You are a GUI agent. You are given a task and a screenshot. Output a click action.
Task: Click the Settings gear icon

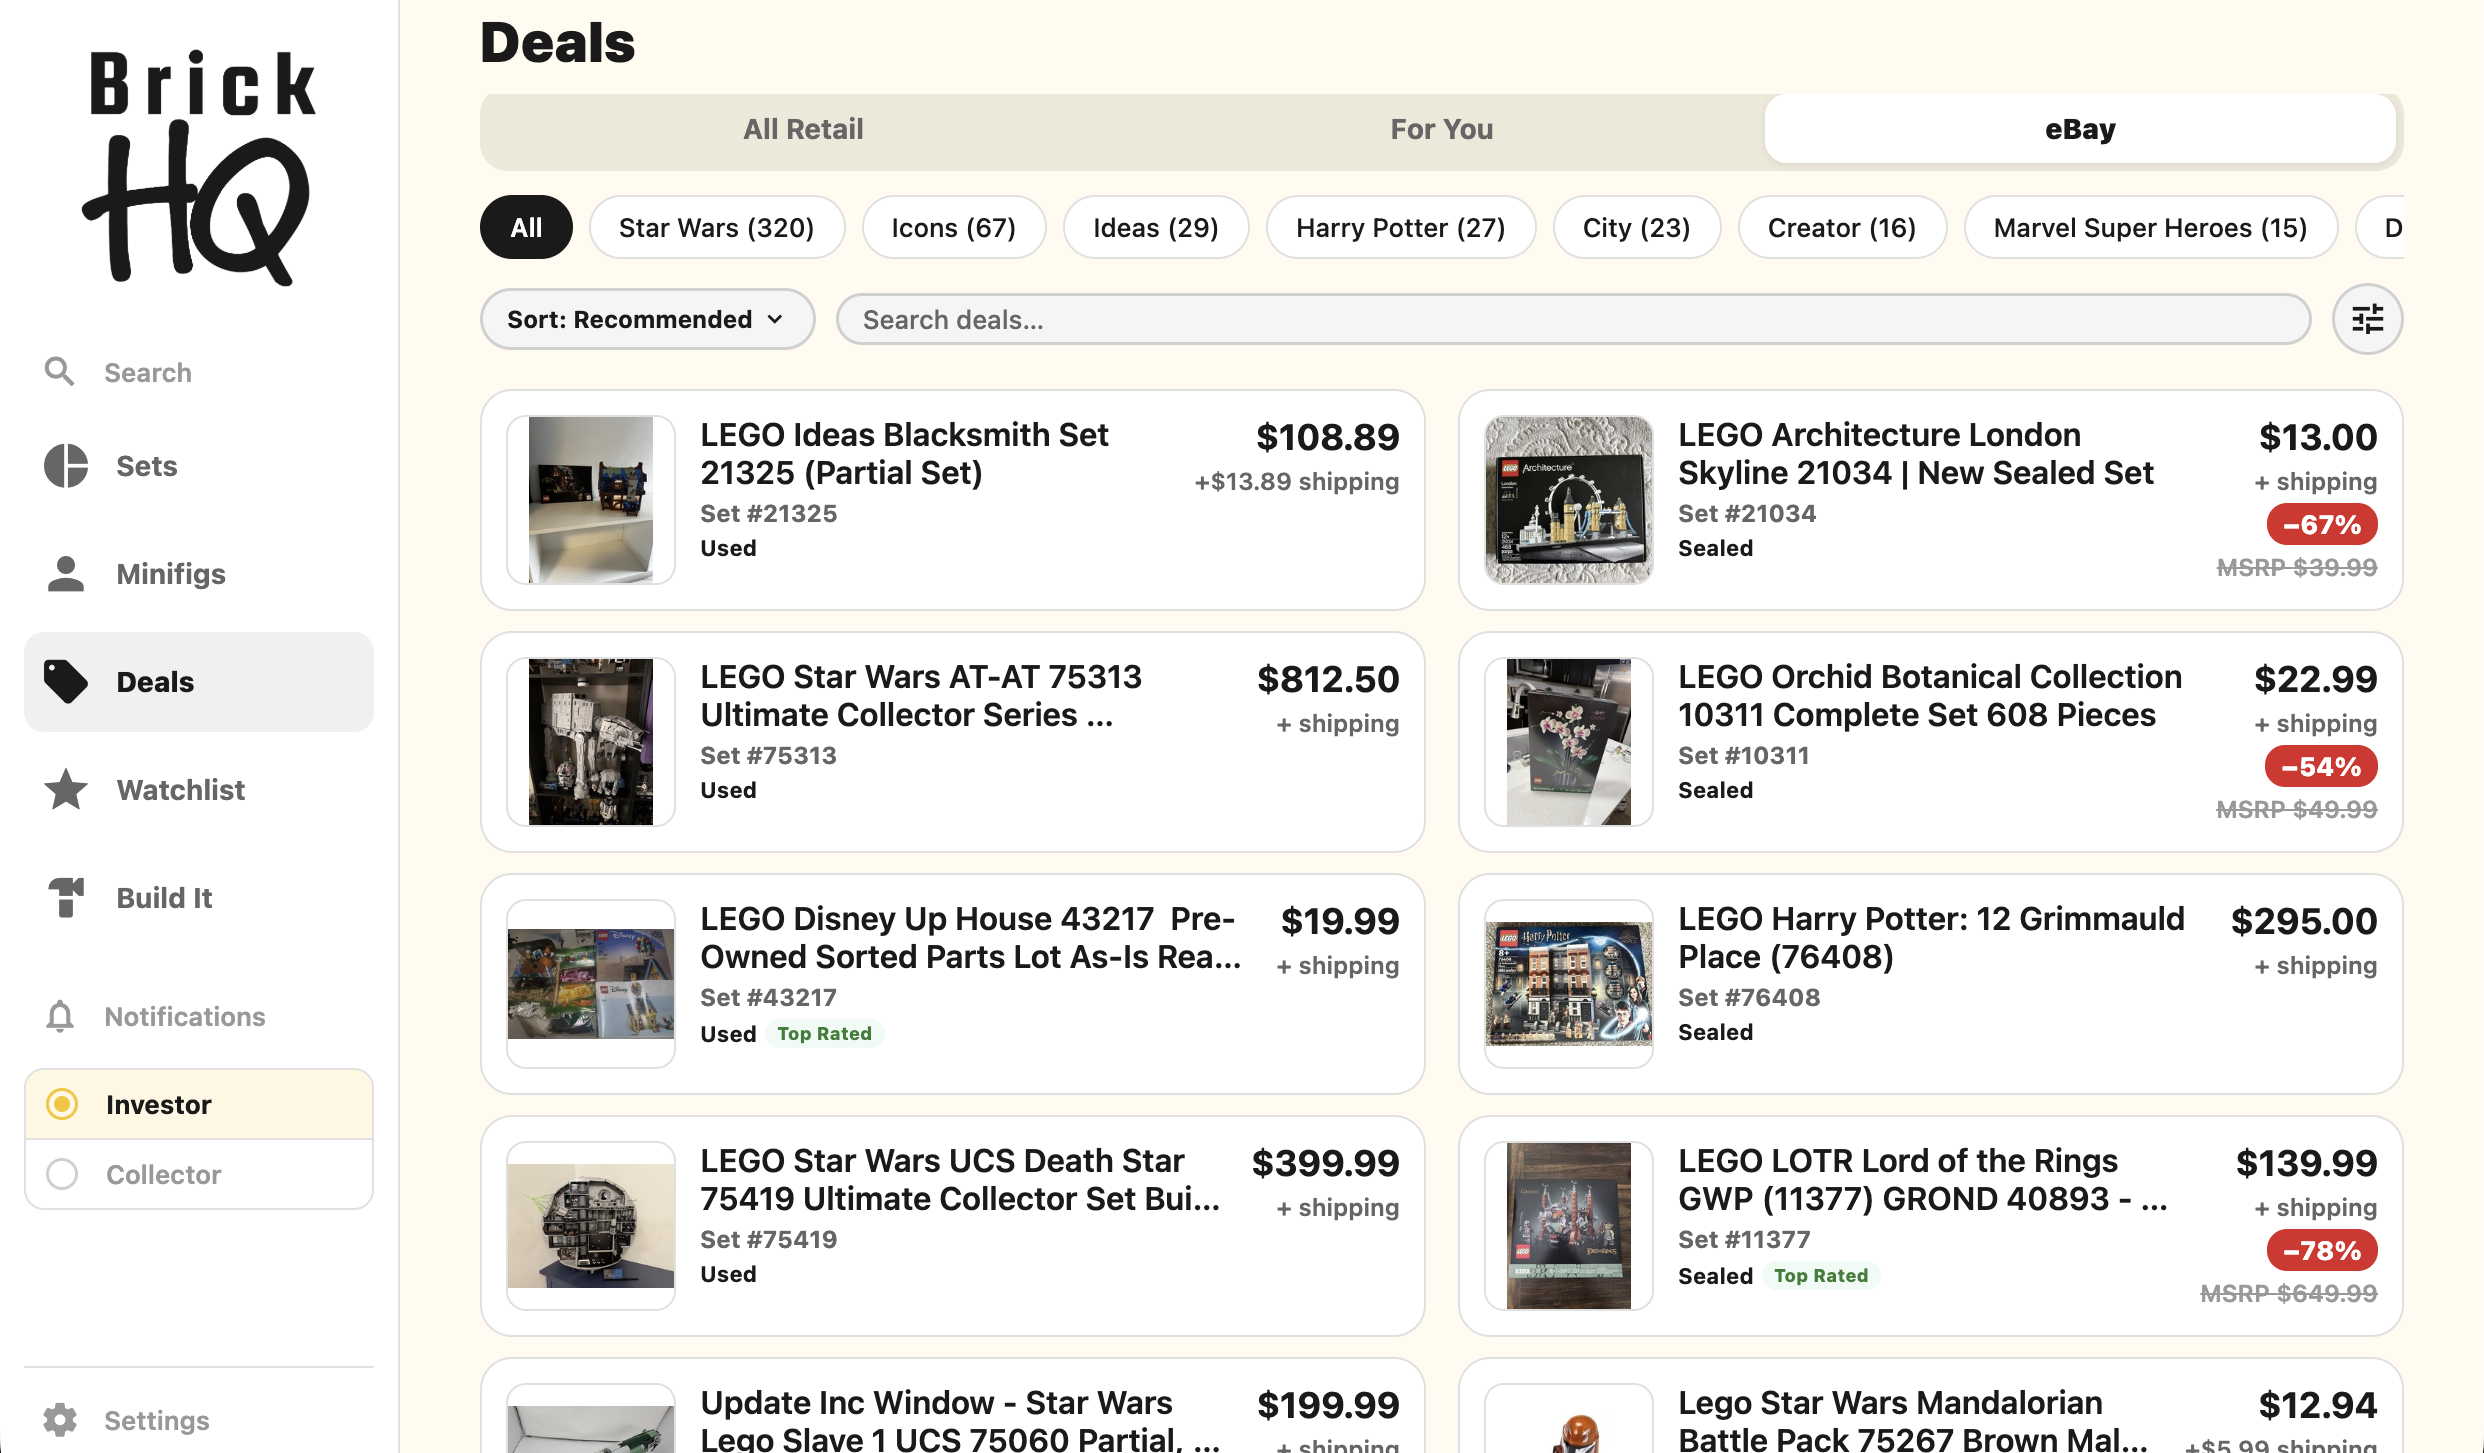(x=60, y=1420)
